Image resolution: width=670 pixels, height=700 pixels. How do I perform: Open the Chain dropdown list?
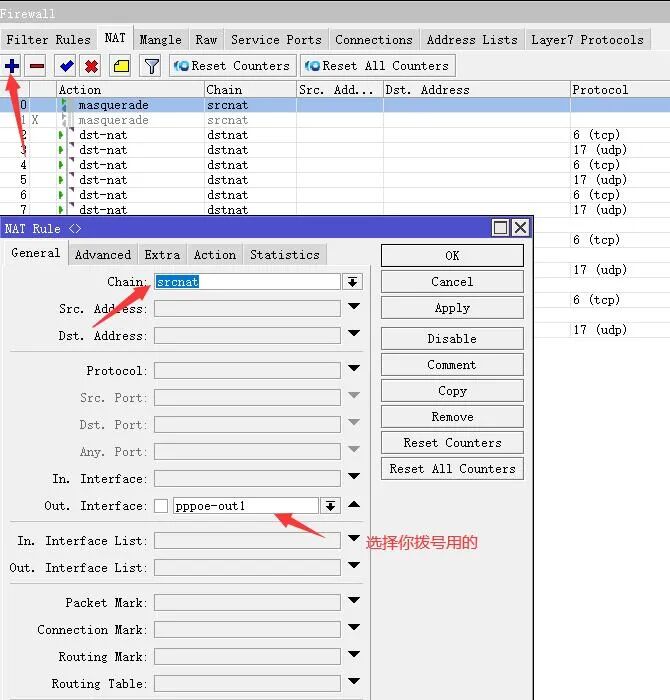tap(353, 282)
